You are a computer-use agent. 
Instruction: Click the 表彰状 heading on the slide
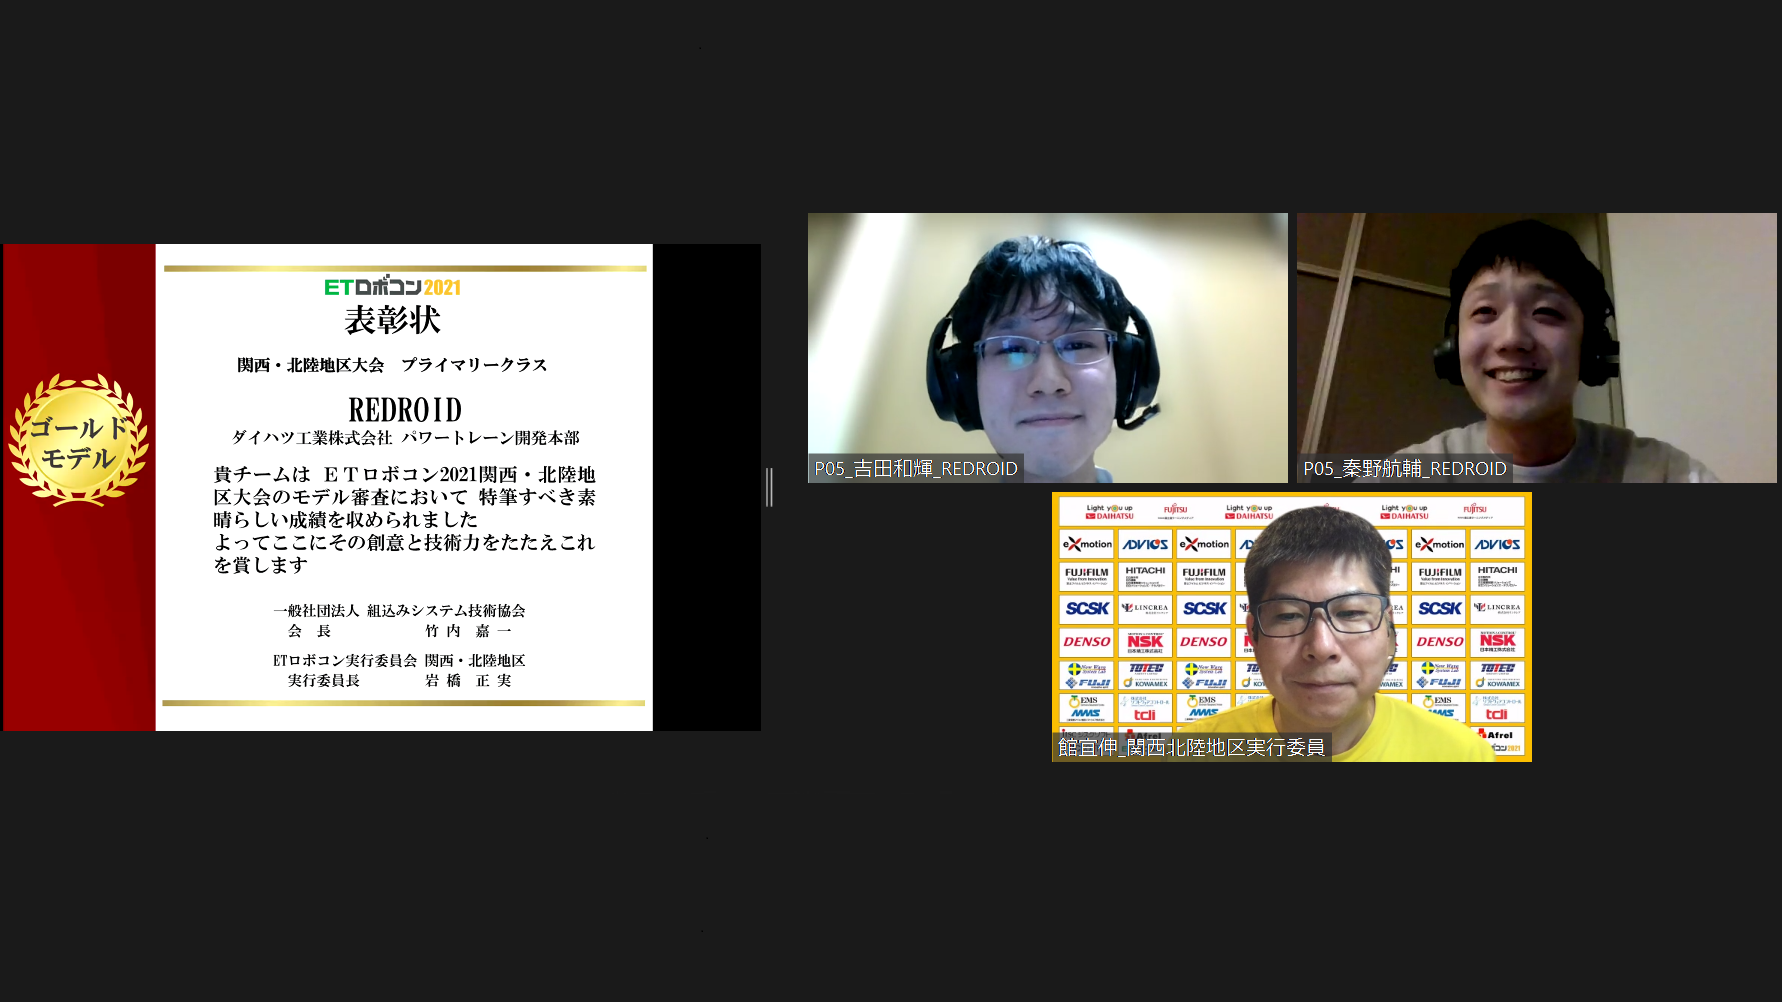[392, 321]
